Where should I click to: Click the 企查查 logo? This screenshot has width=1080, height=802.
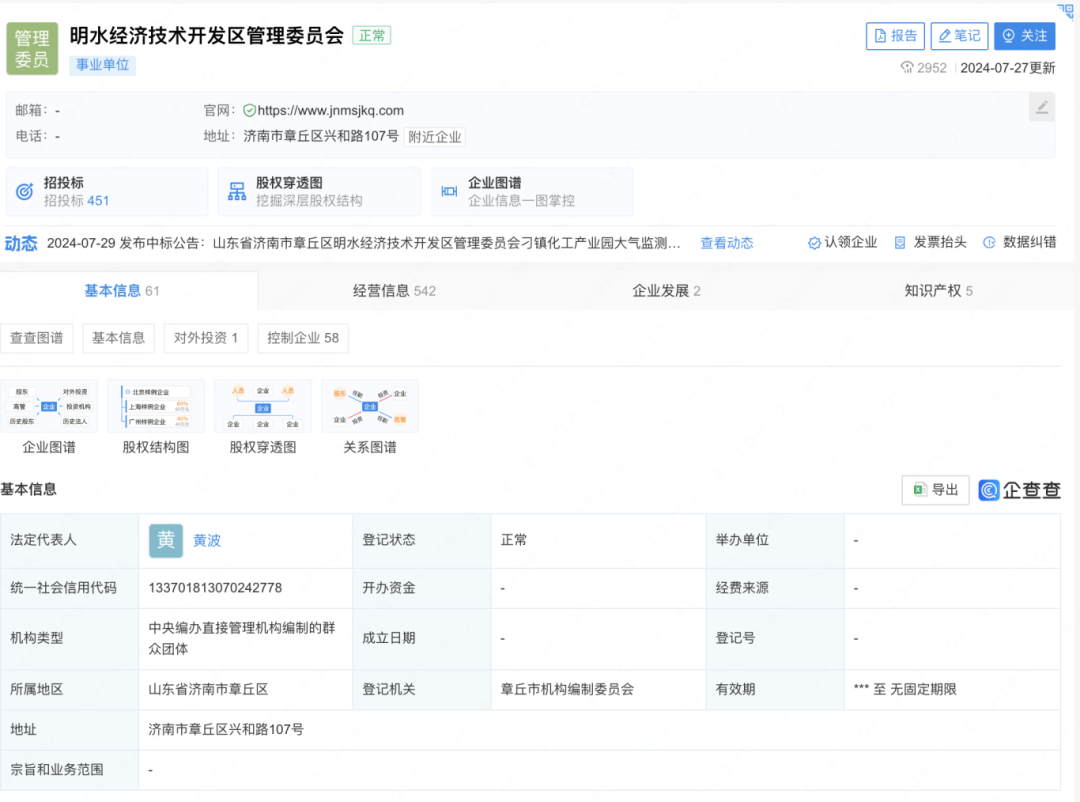[x=1019, y=490]
